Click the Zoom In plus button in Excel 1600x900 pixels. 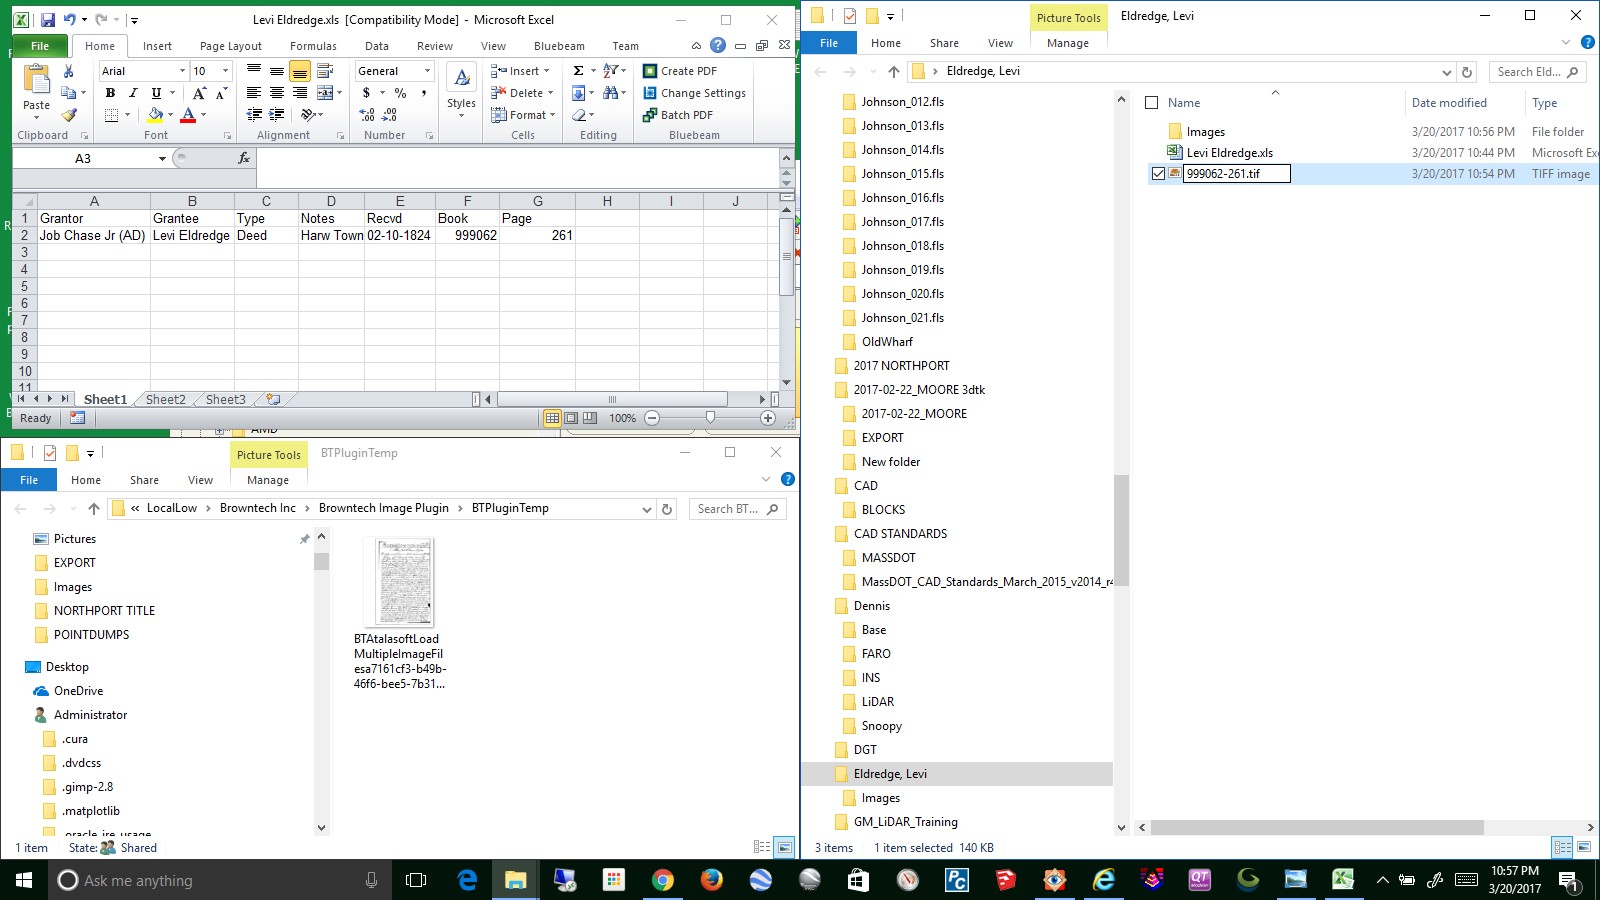pyautogui.click(x=768, y=418)
